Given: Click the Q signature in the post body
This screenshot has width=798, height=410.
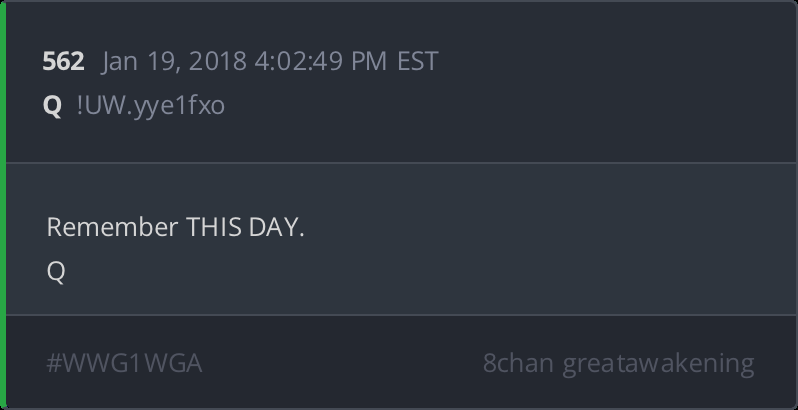Looking at the screenshot, I should (56, 271).
